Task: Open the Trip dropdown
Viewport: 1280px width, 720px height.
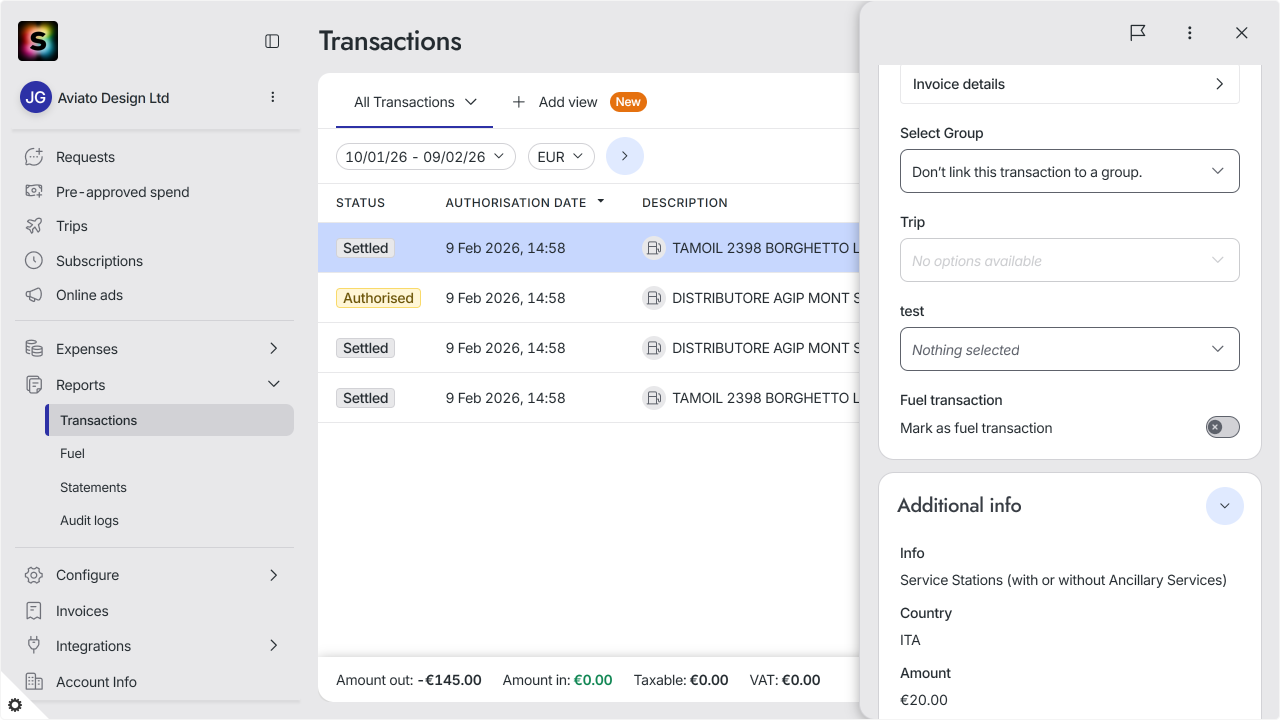Action: tap(1070, 260)
